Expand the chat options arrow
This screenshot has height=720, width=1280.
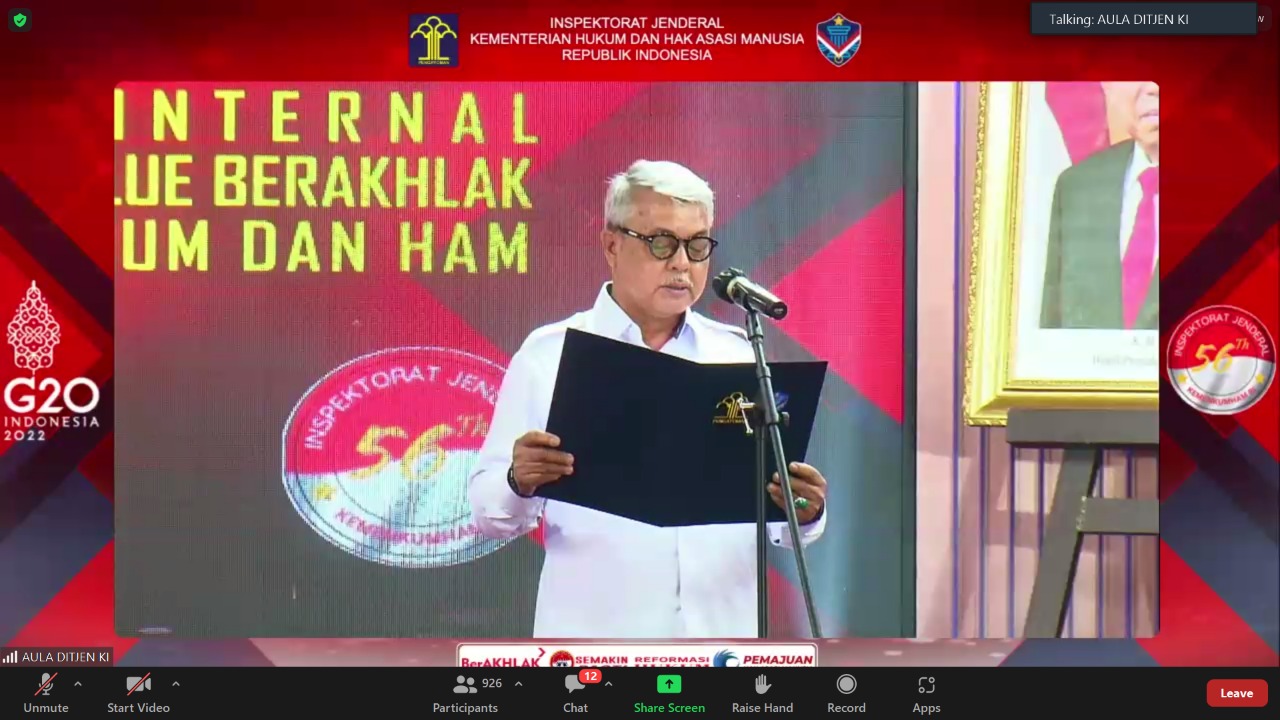(x=608, y=684)
